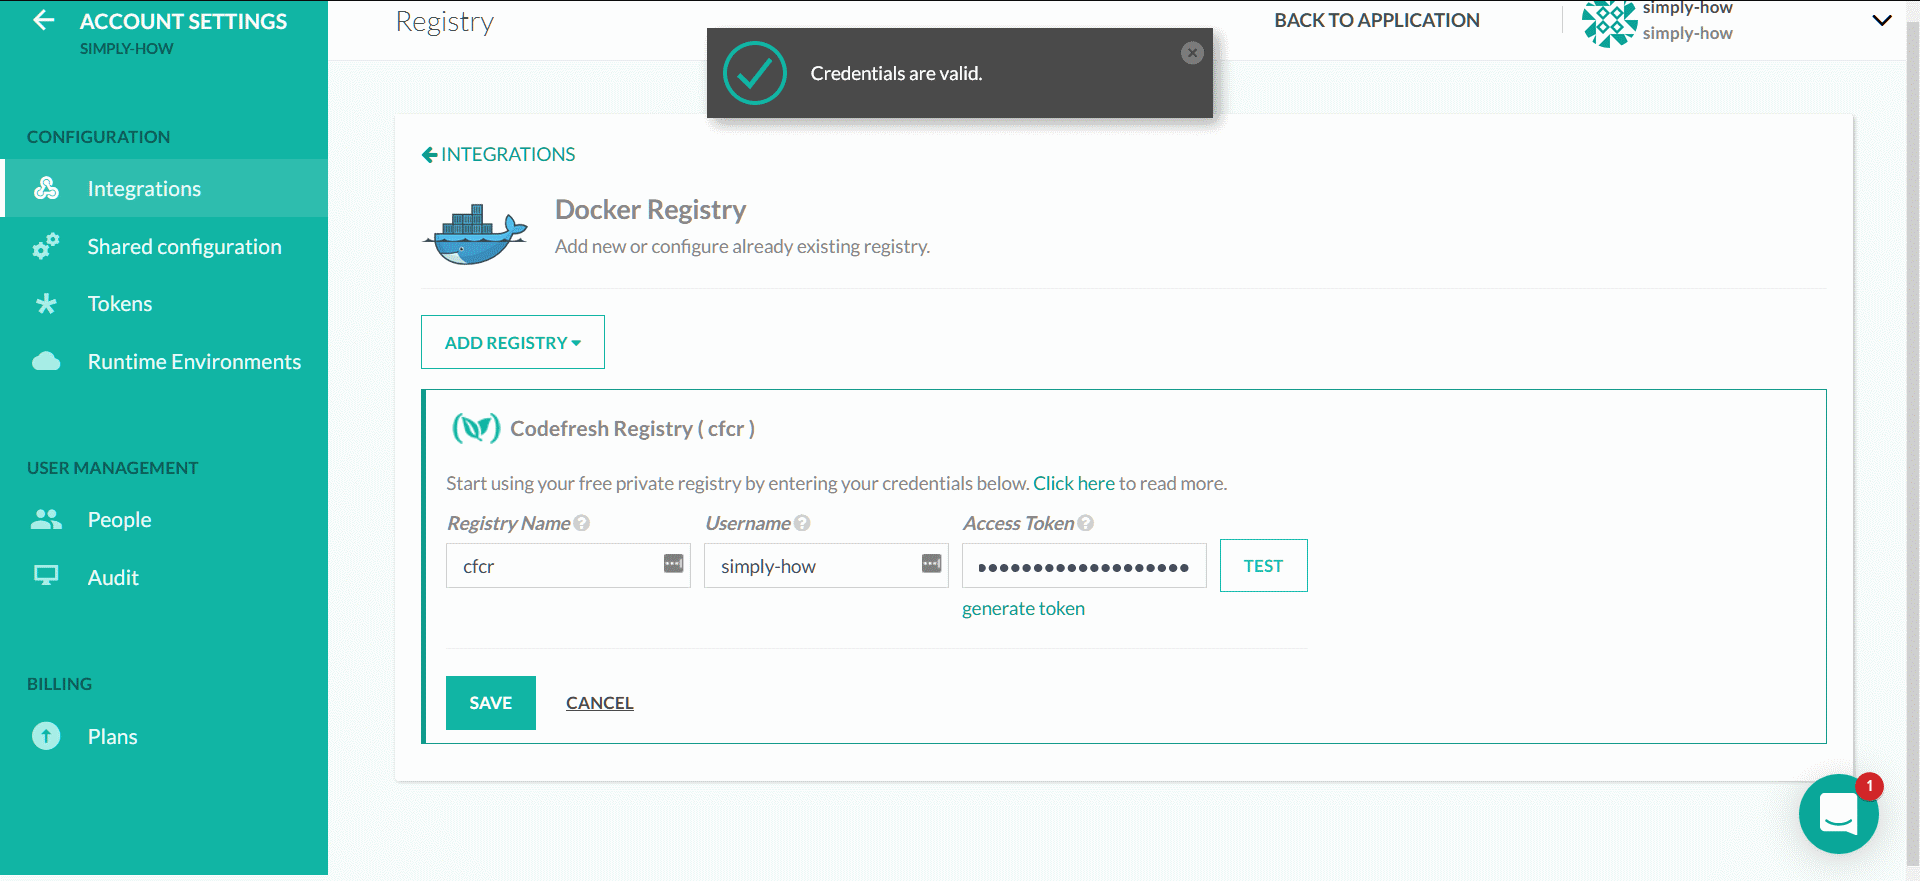This screenshot has width=1920, height=881.
Task: Click the Username help icon
Action: [x=802, y=523]
